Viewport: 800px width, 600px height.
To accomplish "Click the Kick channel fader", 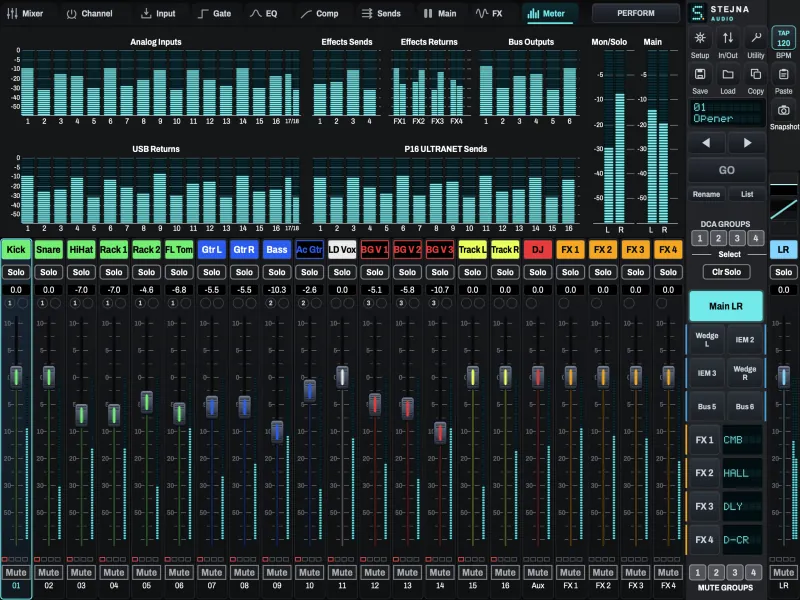I will tap(16, 377).
